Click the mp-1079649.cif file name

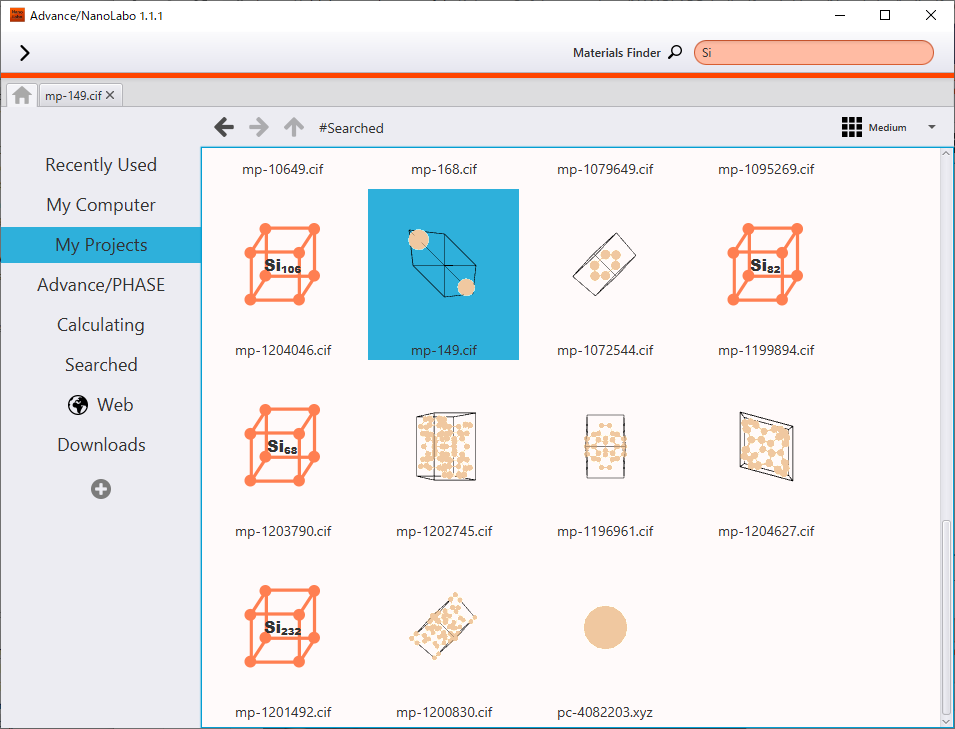(605, 169)
